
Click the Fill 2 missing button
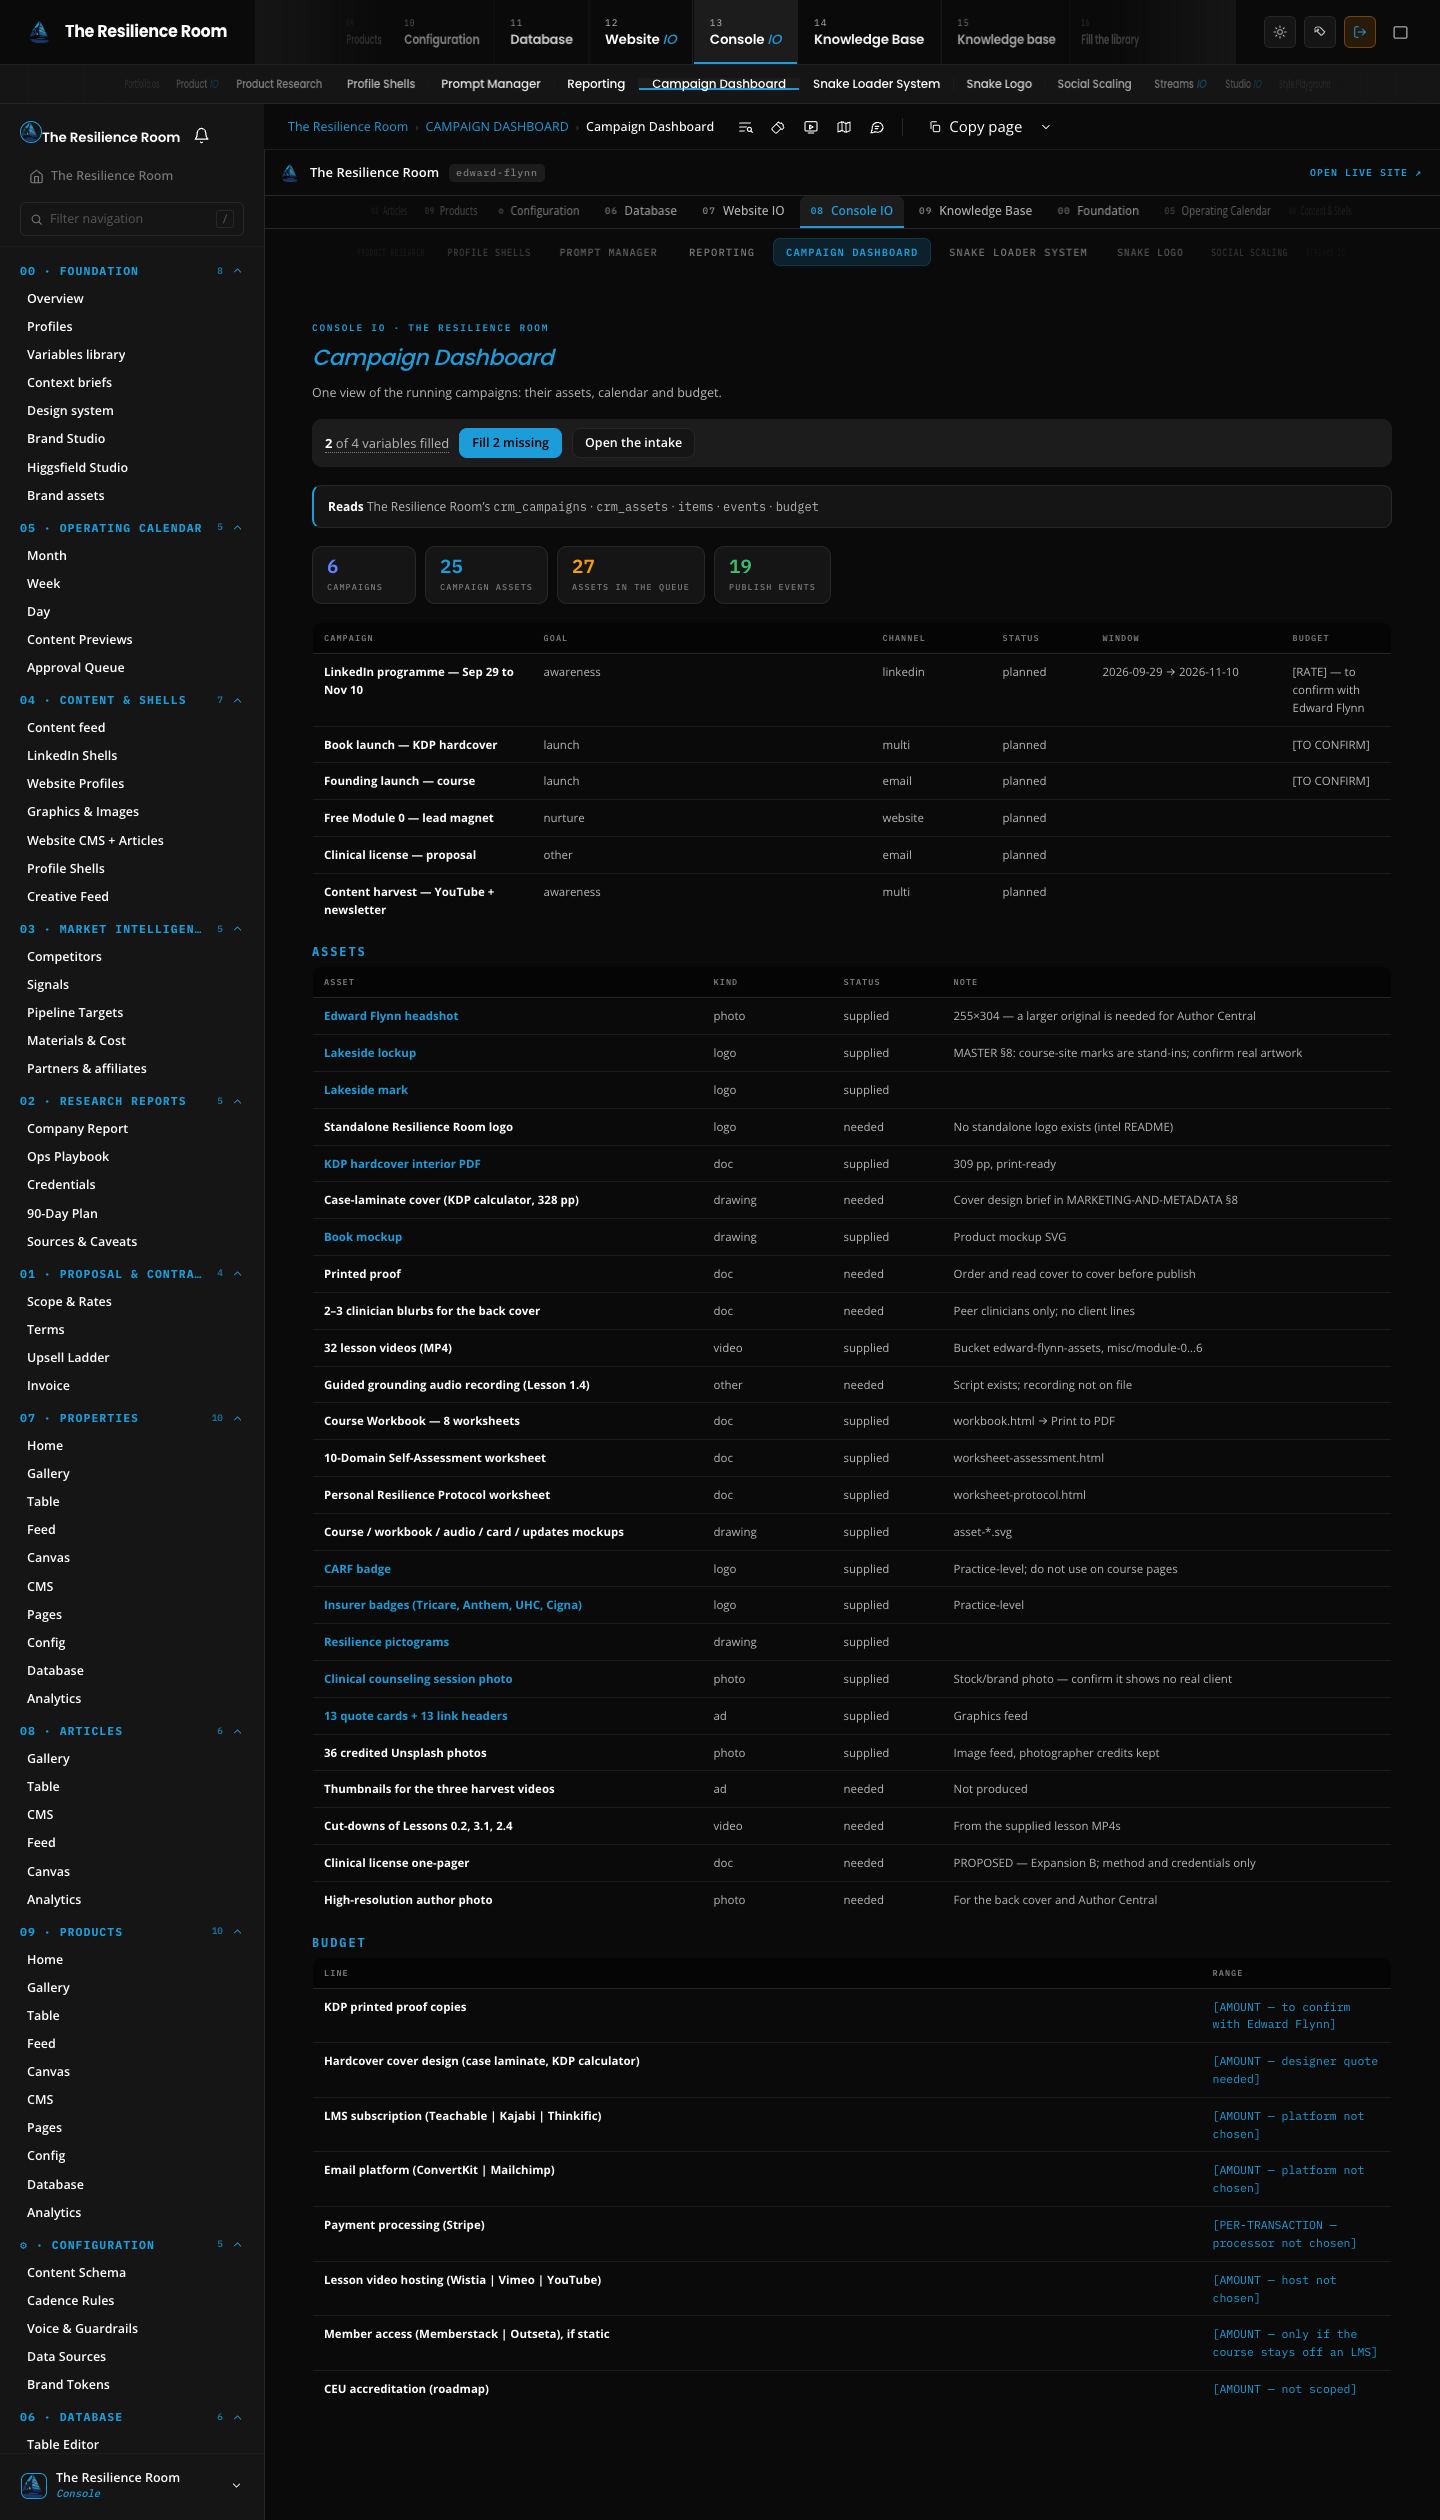click(x=510, y=443)
